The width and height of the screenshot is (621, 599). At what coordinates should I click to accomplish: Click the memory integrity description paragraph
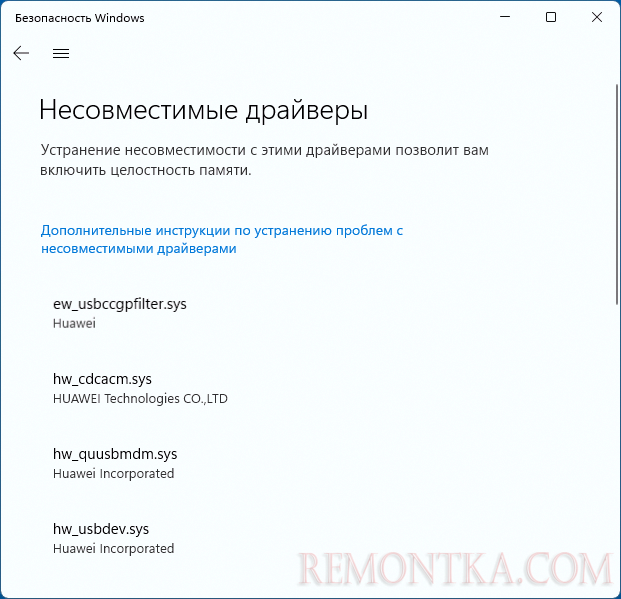[x=265, y=160]
